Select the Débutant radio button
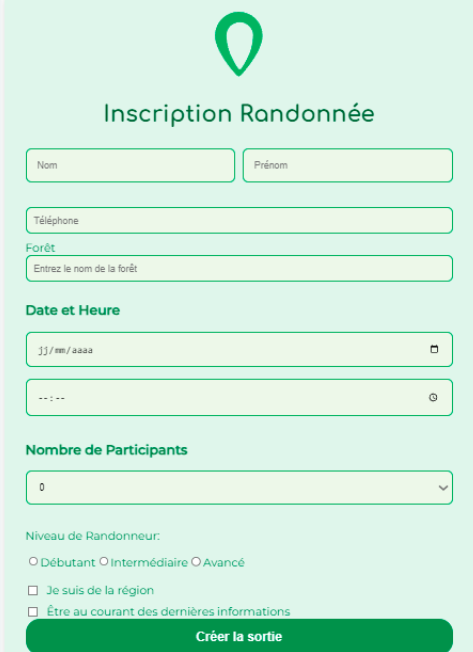The image size is (473, 652). tap(33, 561)
